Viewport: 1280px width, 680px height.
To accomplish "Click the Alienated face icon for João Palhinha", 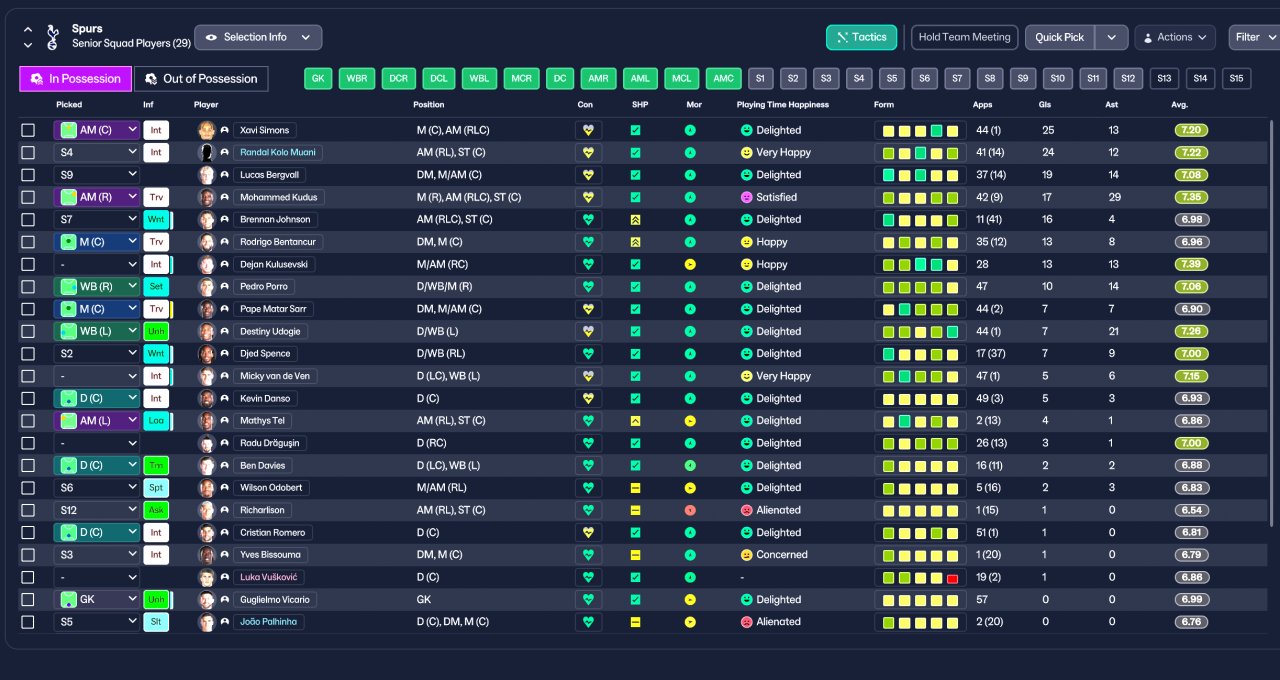I will click(x=746, y=622).
